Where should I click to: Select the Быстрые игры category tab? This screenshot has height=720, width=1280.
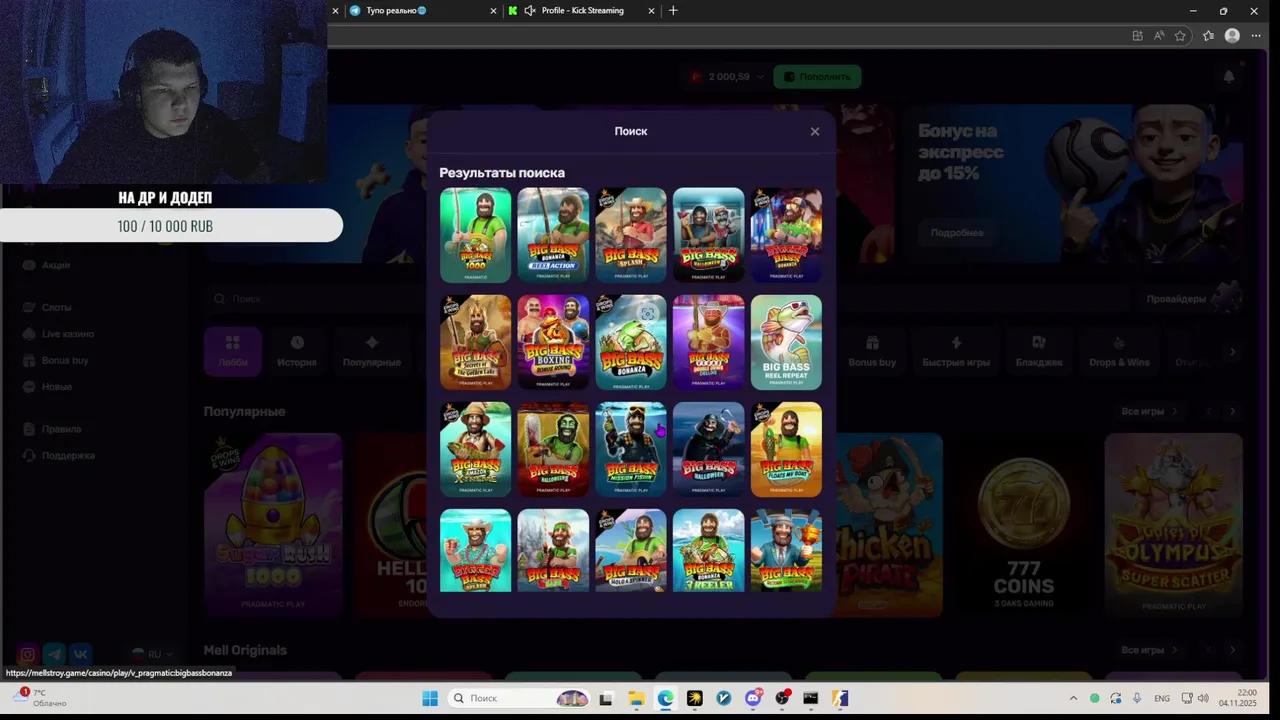956,352
